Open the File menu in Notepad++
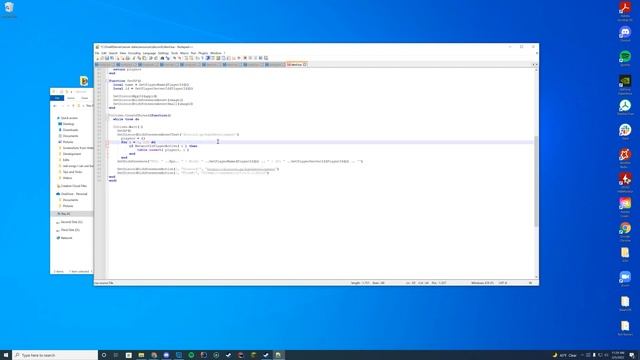This screenshot has height=360, width=640. (97, 53)
